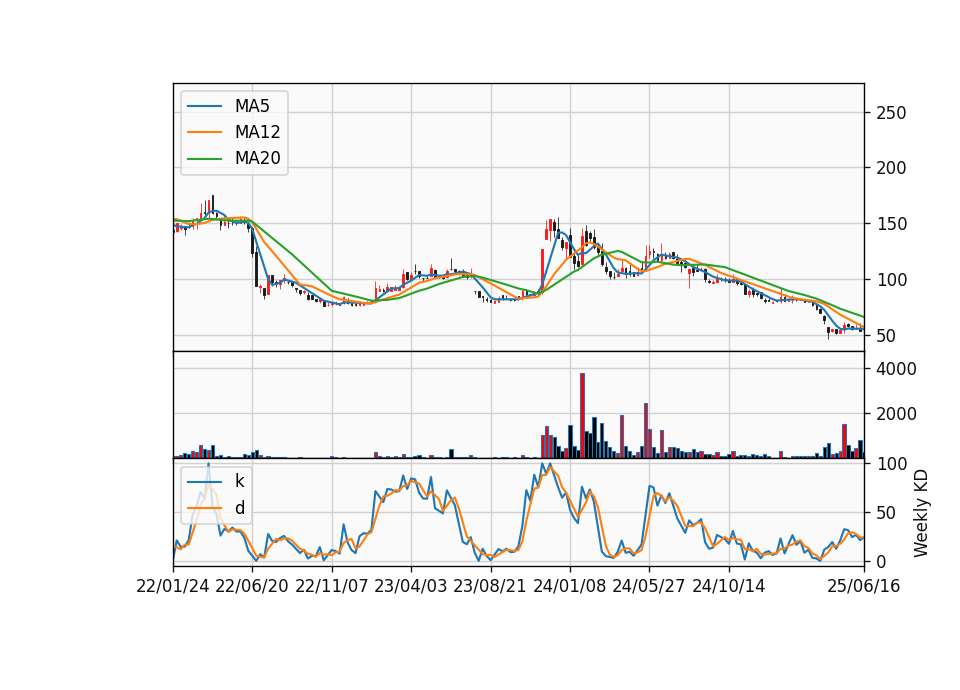Click the 22/01/24 date axis label

173,587
